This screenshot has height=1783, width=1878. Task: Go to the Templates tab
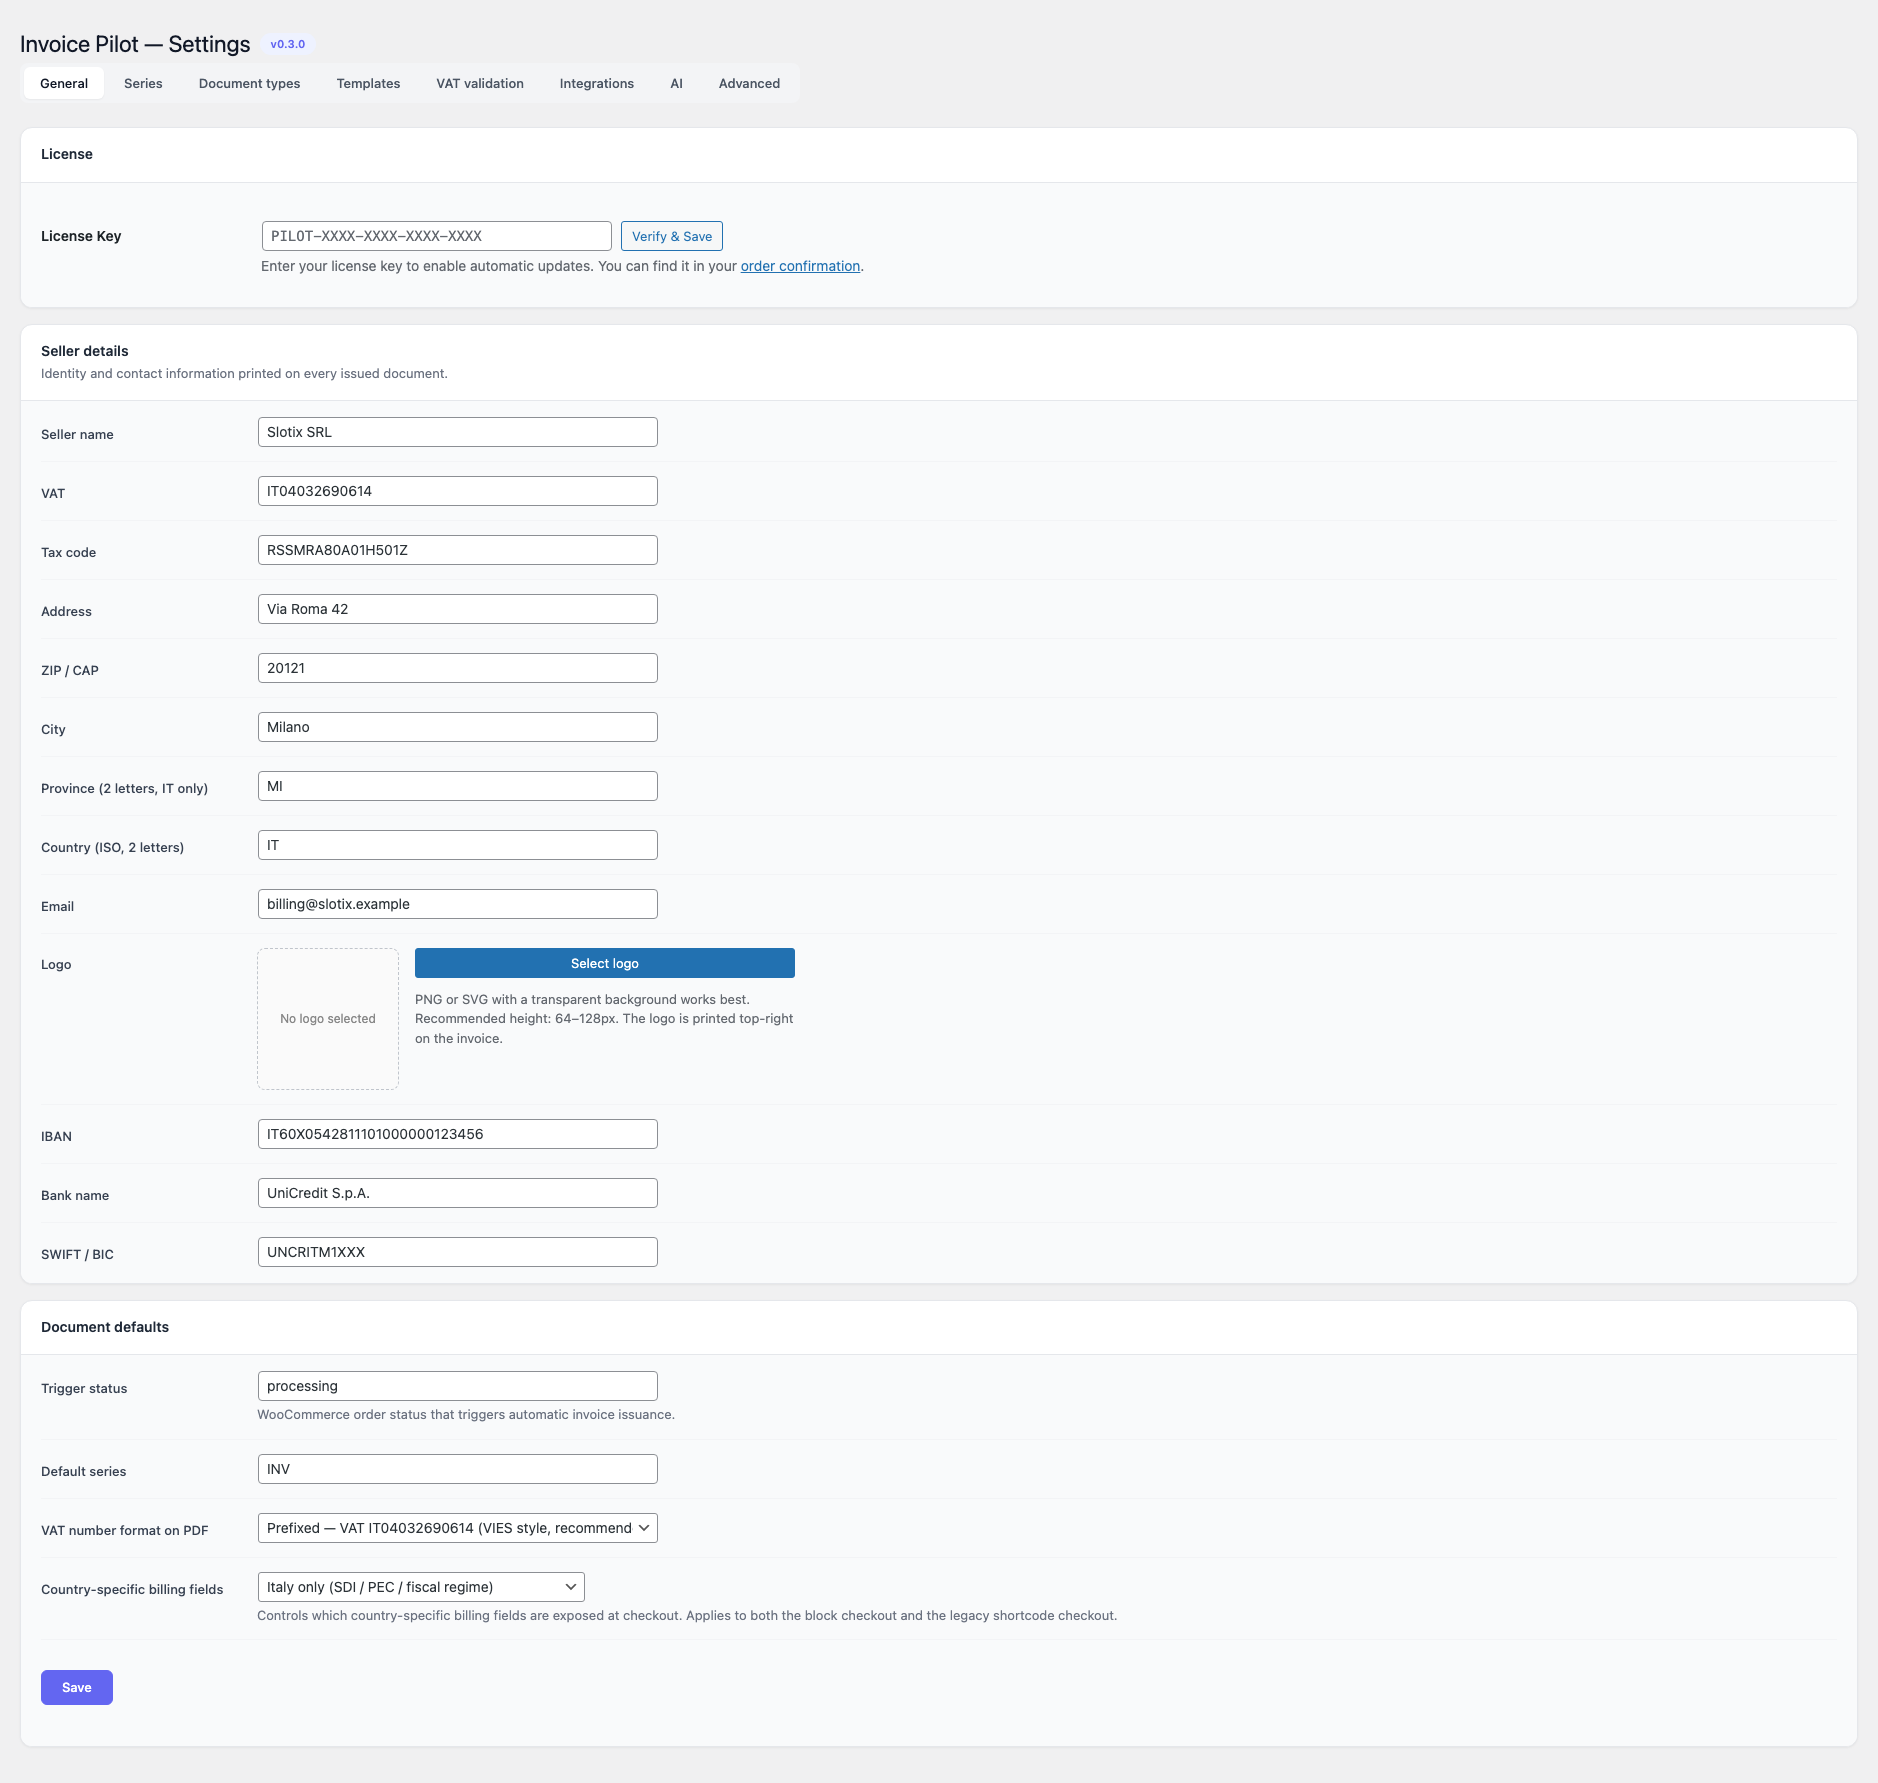(368, 83)
